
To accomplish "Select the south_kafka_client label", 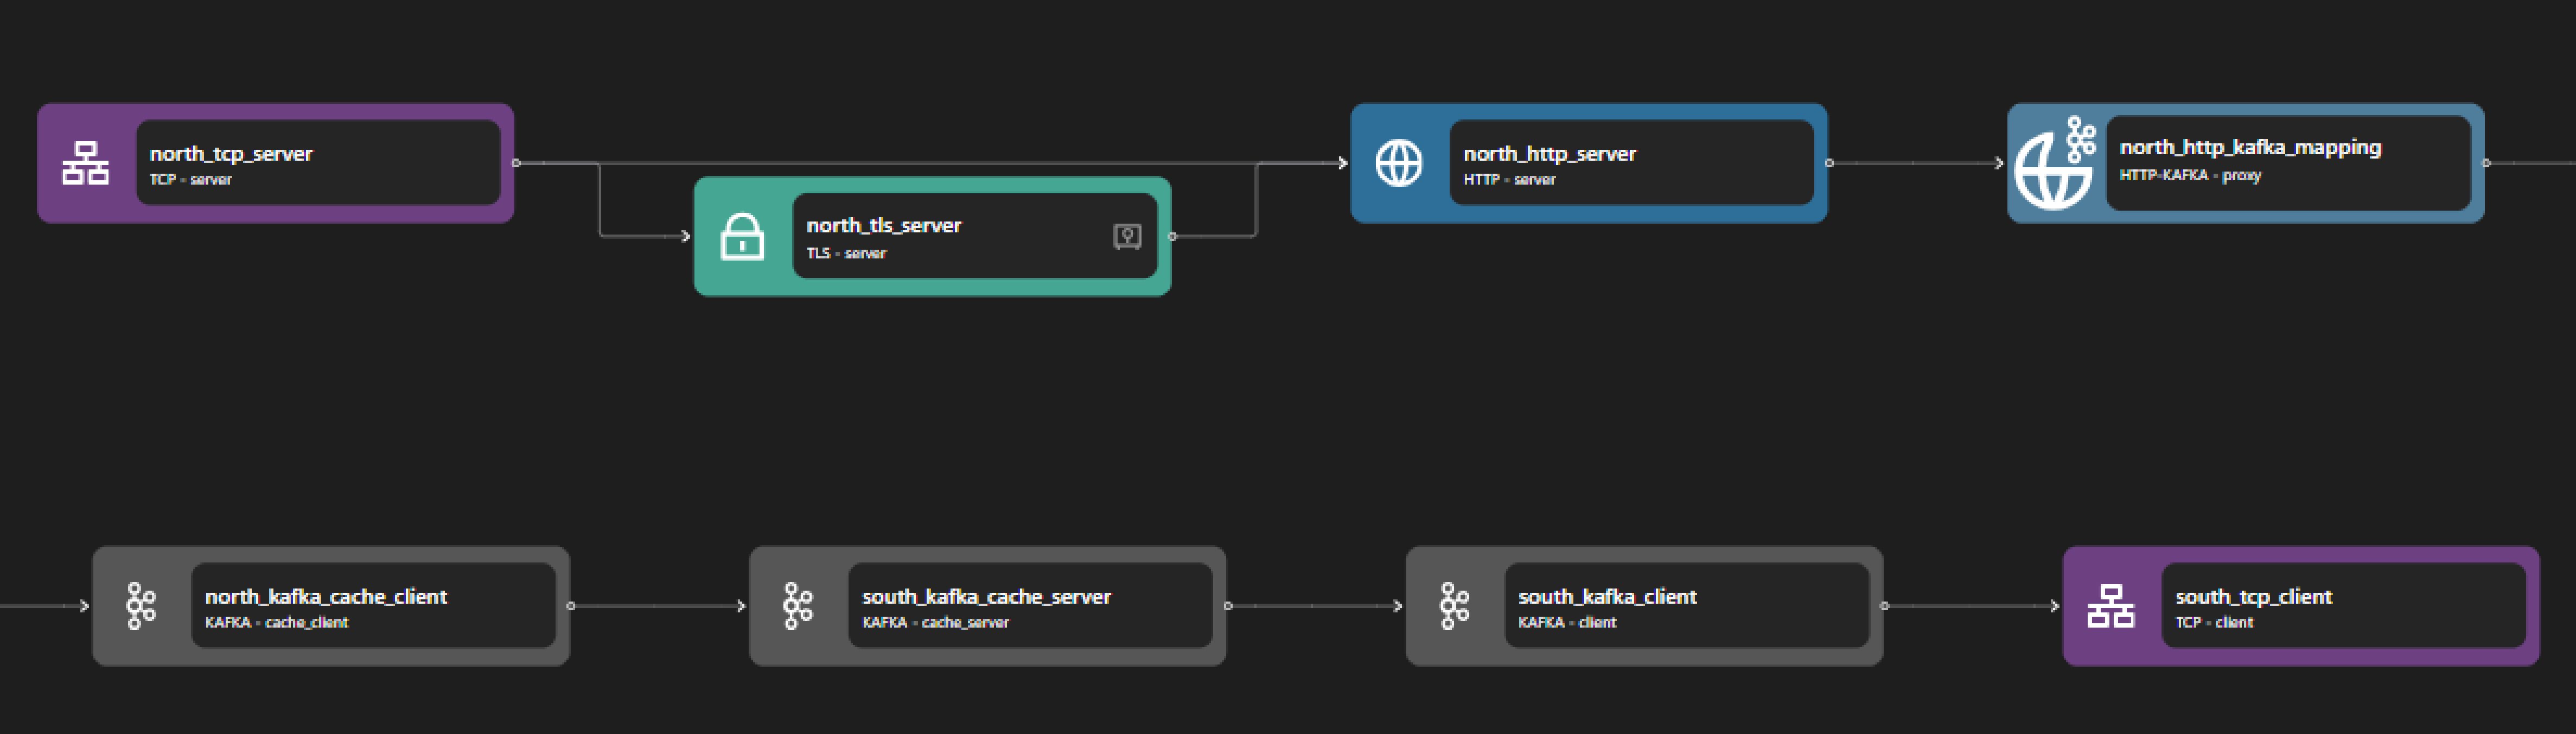I will click(1607, 597).
